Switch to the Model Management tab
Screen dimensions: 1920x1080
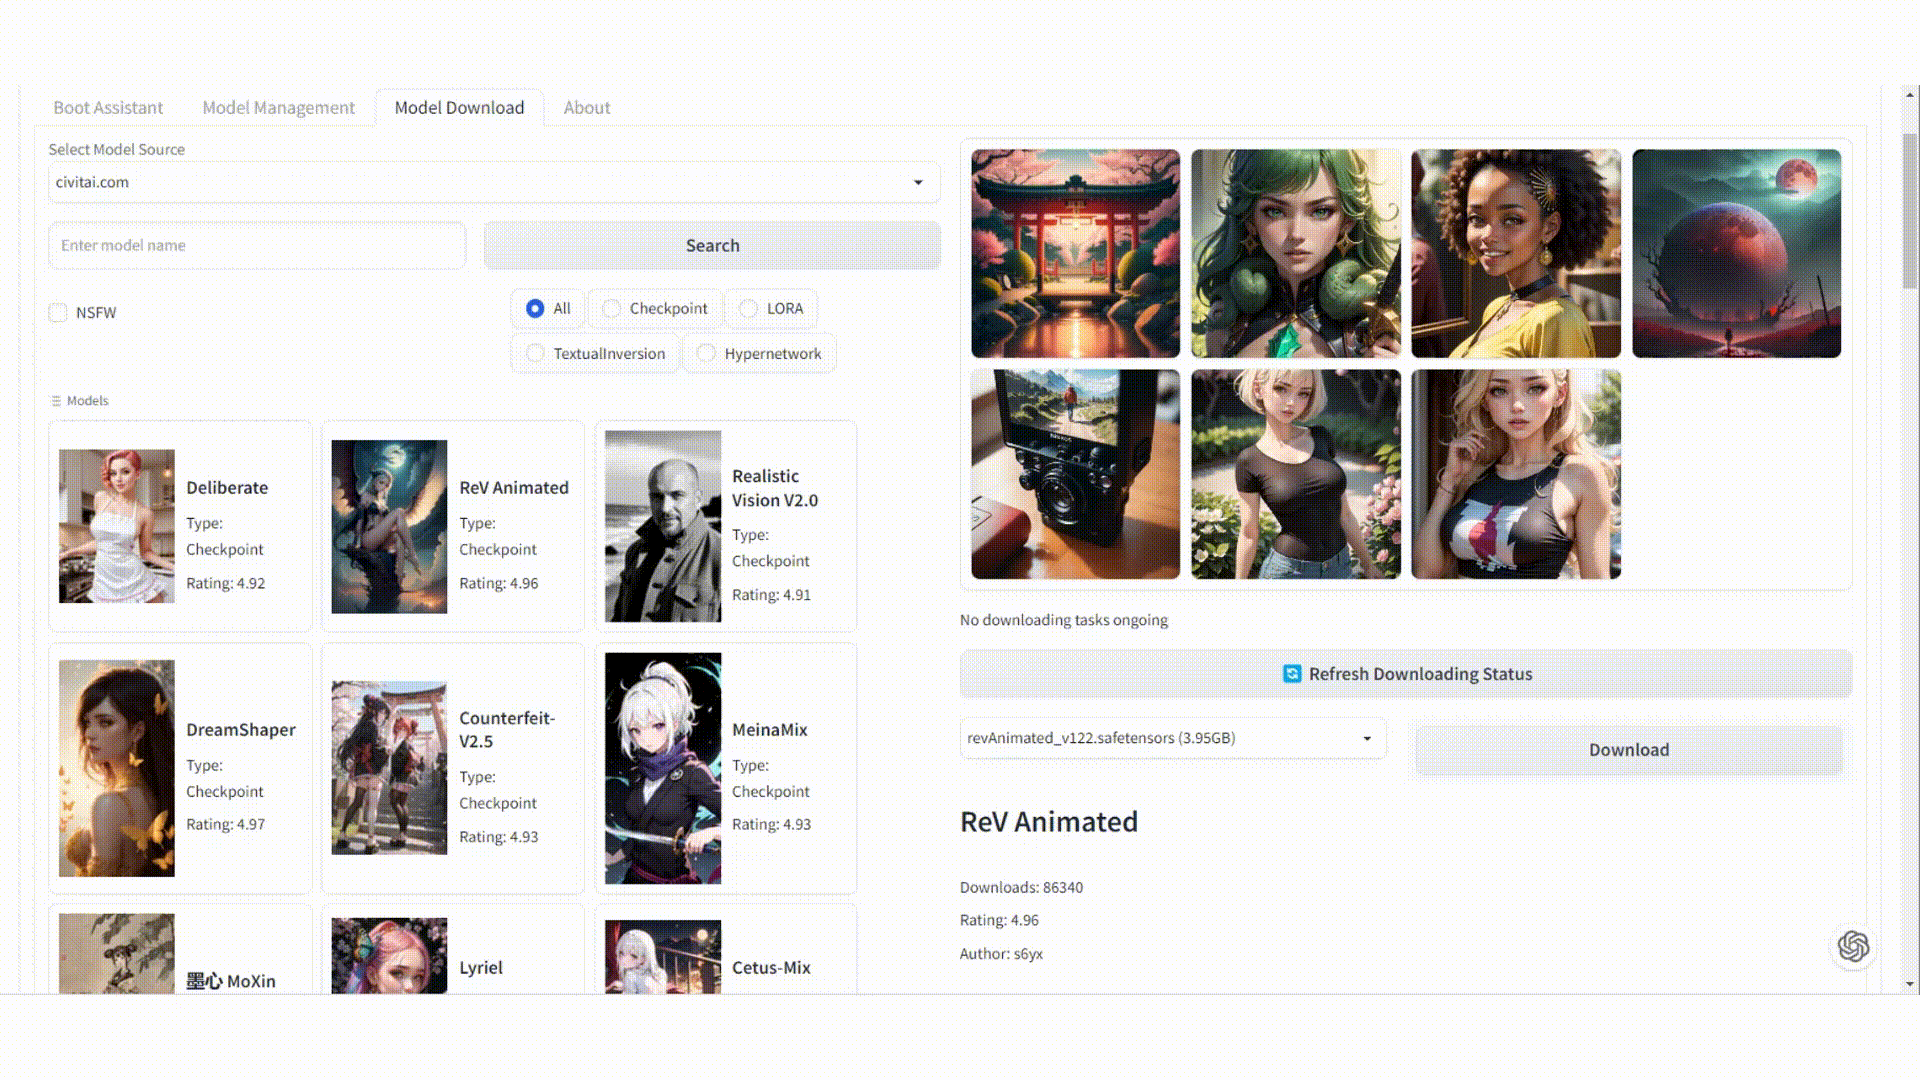[278, 108]
